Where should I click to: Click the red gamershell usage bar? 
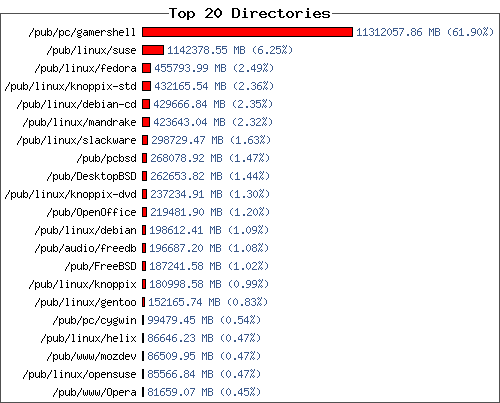coord(247,32)
